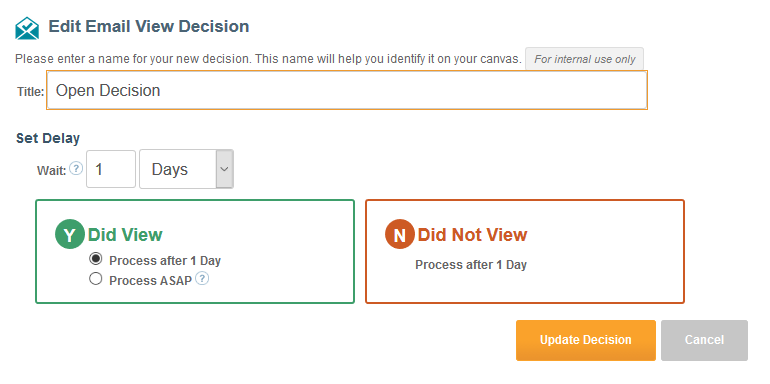Viewport: 770px width, 384px height.
Task: Click the Edit Email View Decision heading
Action: 149,26
